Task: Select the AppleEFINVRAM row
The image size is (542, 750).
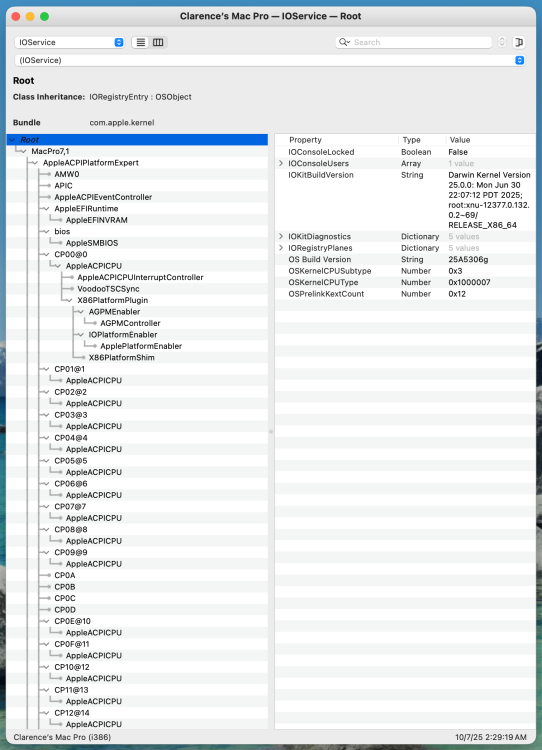Action: click(138, 220)
